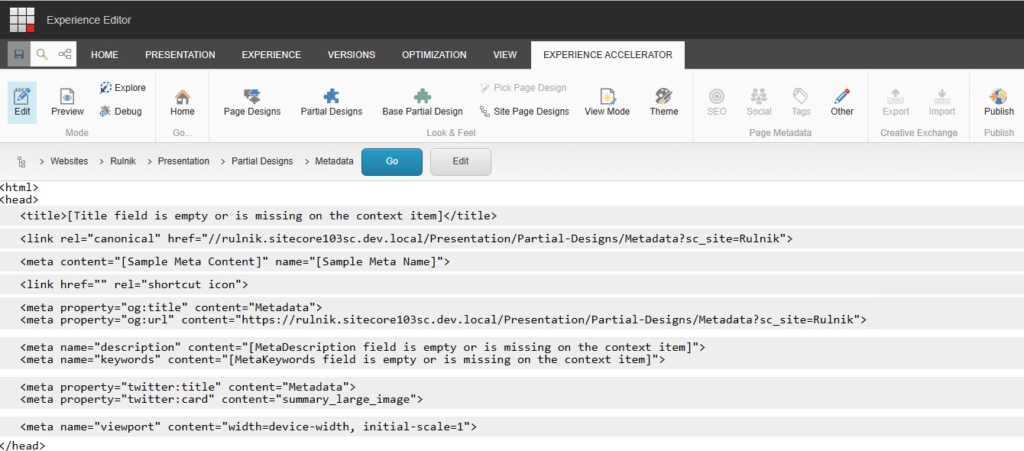The width and height of the screenshot is (1024, 451).
Task: Open Page Designs
Action: pos(252,102)
